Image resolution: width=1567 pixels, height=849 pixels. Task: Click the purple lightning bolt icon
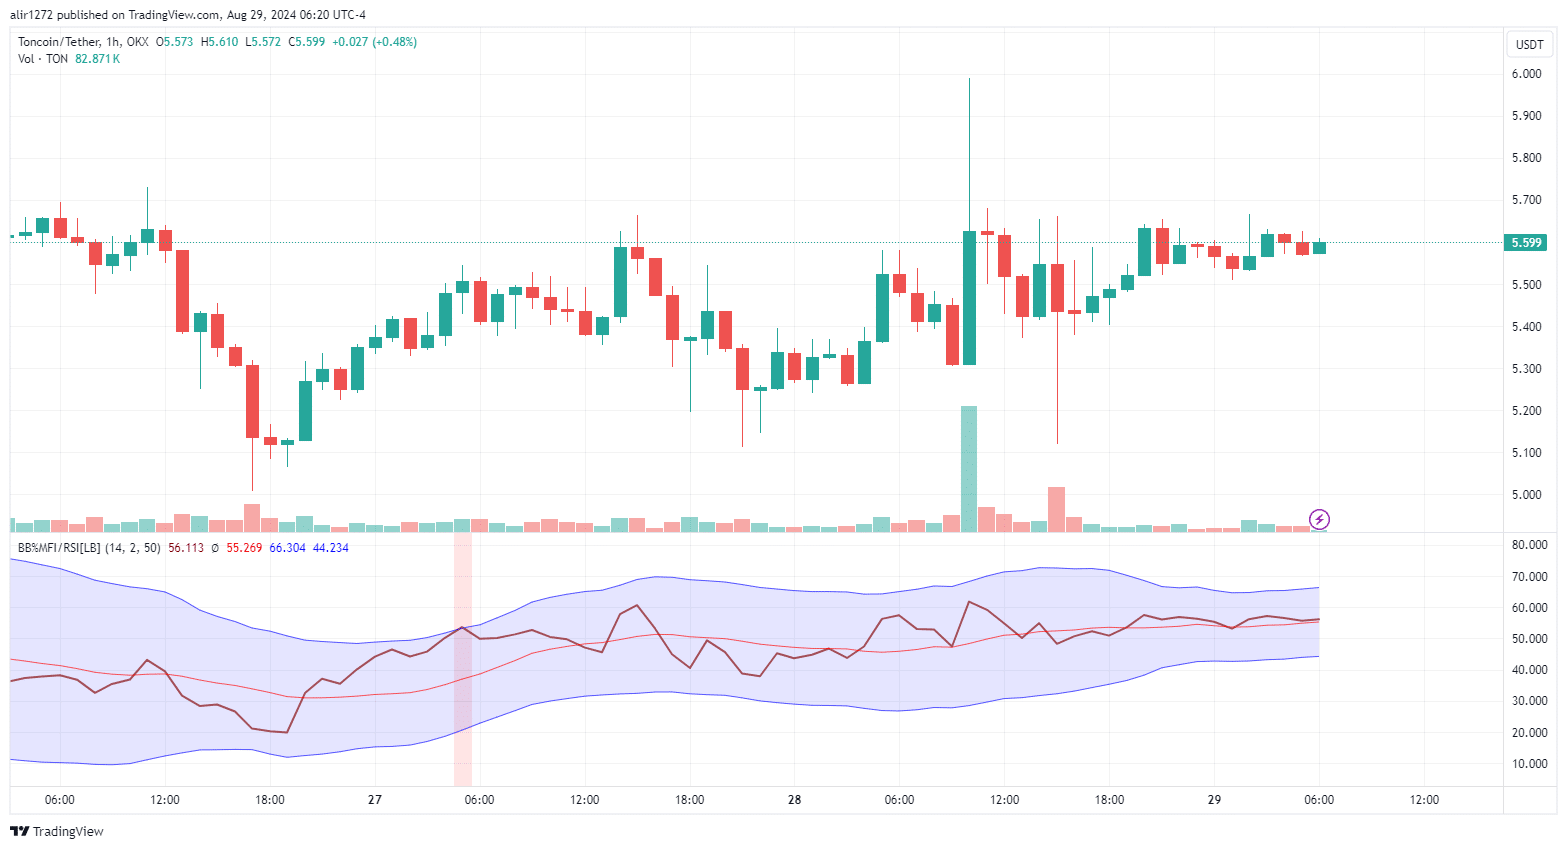(1320, 519)
